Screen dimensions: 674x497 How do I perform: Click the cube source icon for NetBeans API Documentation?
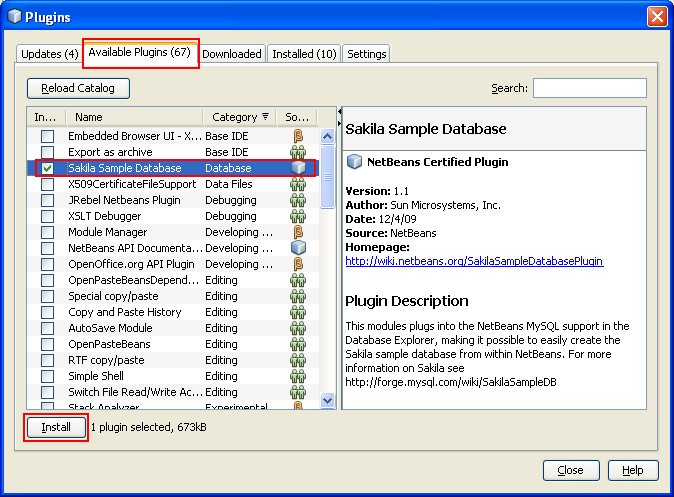tap(297, 248)
